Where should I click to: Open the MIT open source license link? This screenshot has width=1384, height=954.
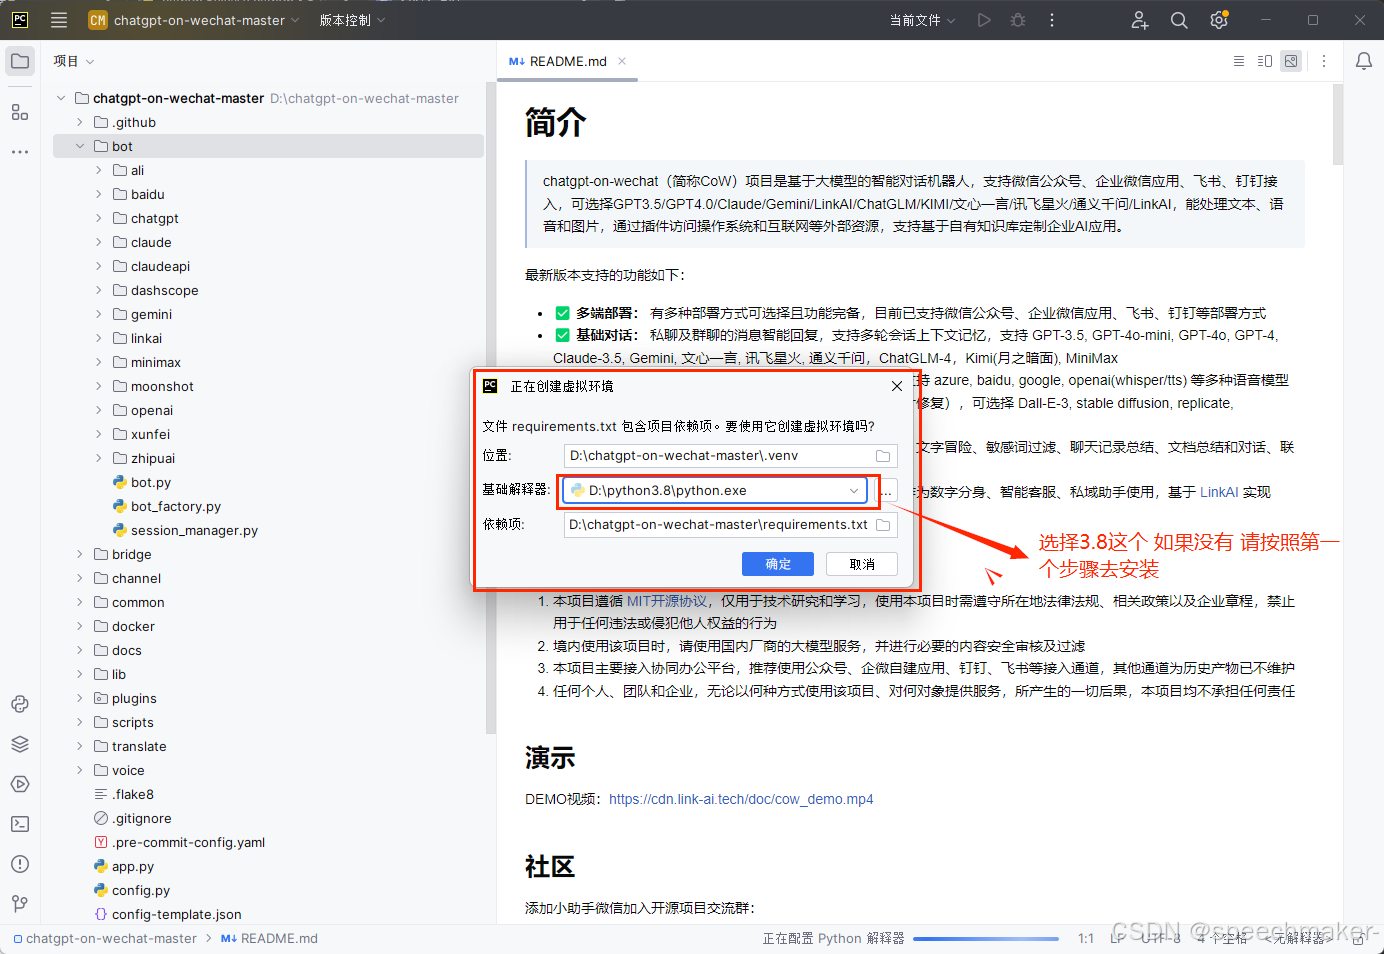(x=667, y=601)
